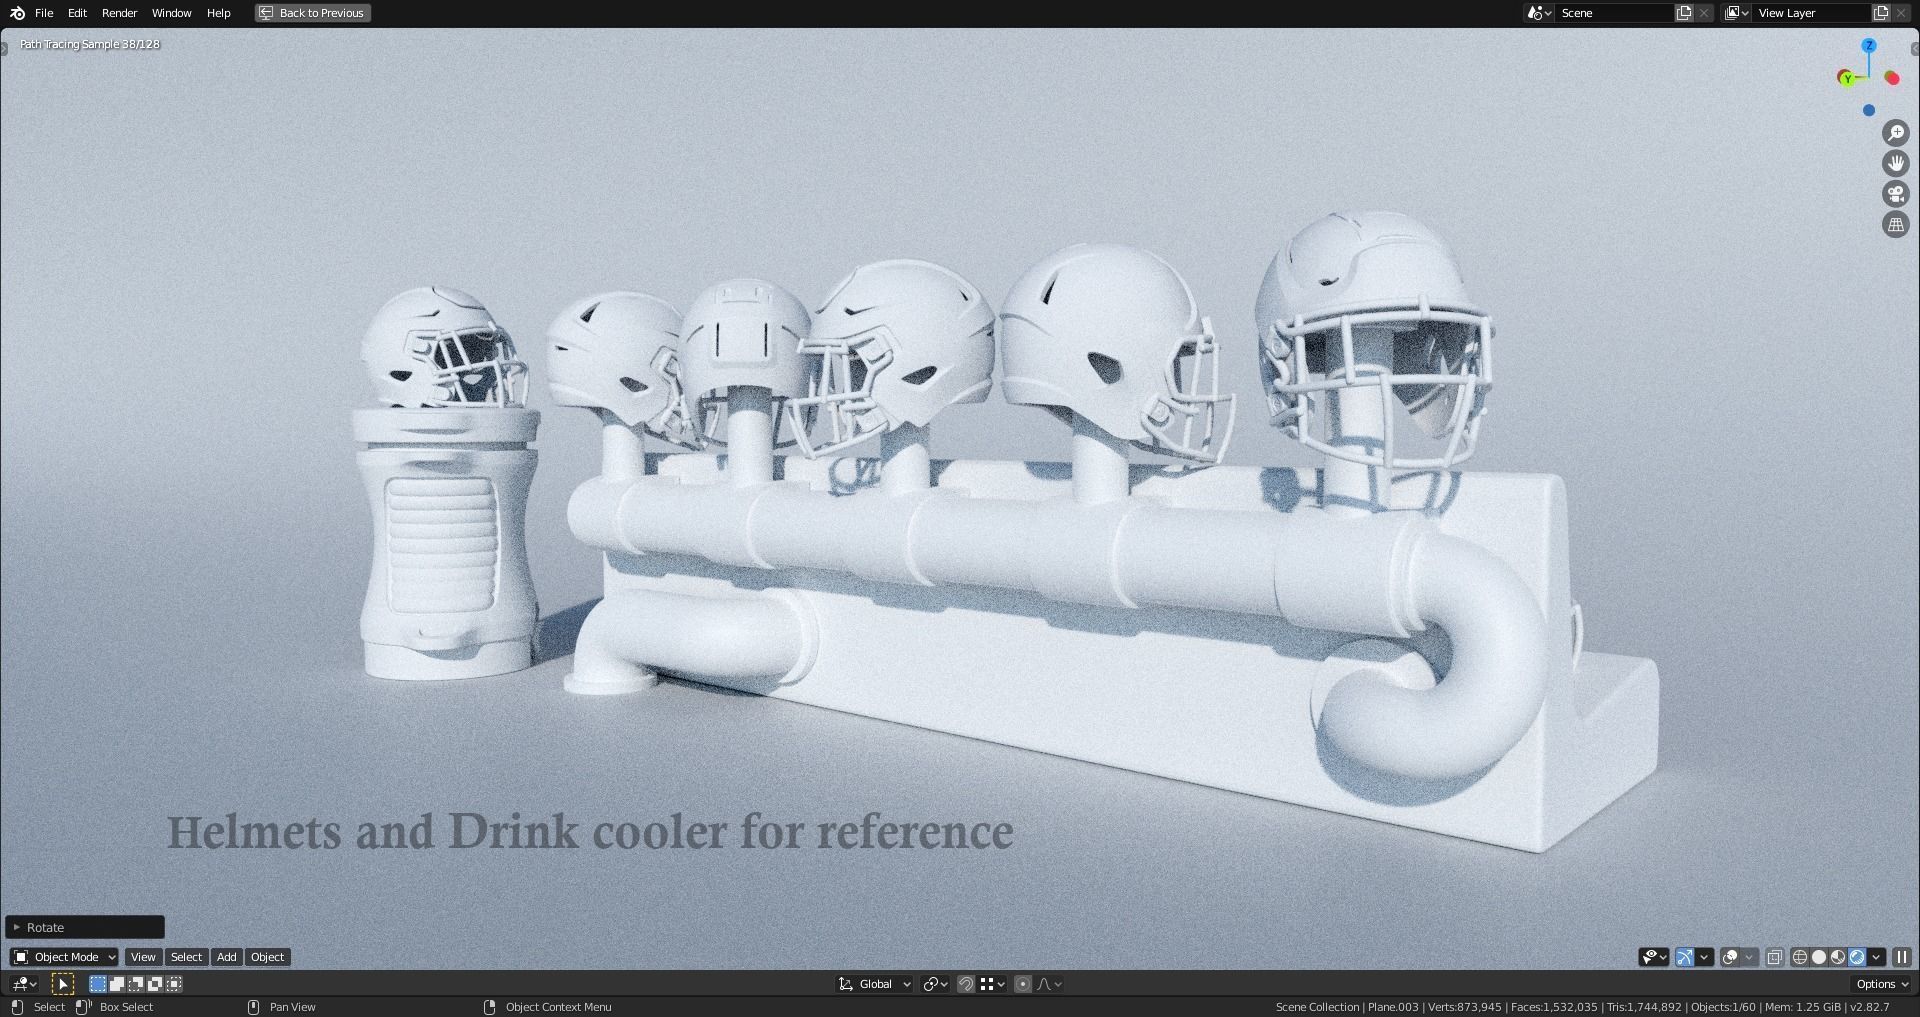1920x1017 pixels.
Task: Remove the view layer with X icon
Action: coord(1901,13)
